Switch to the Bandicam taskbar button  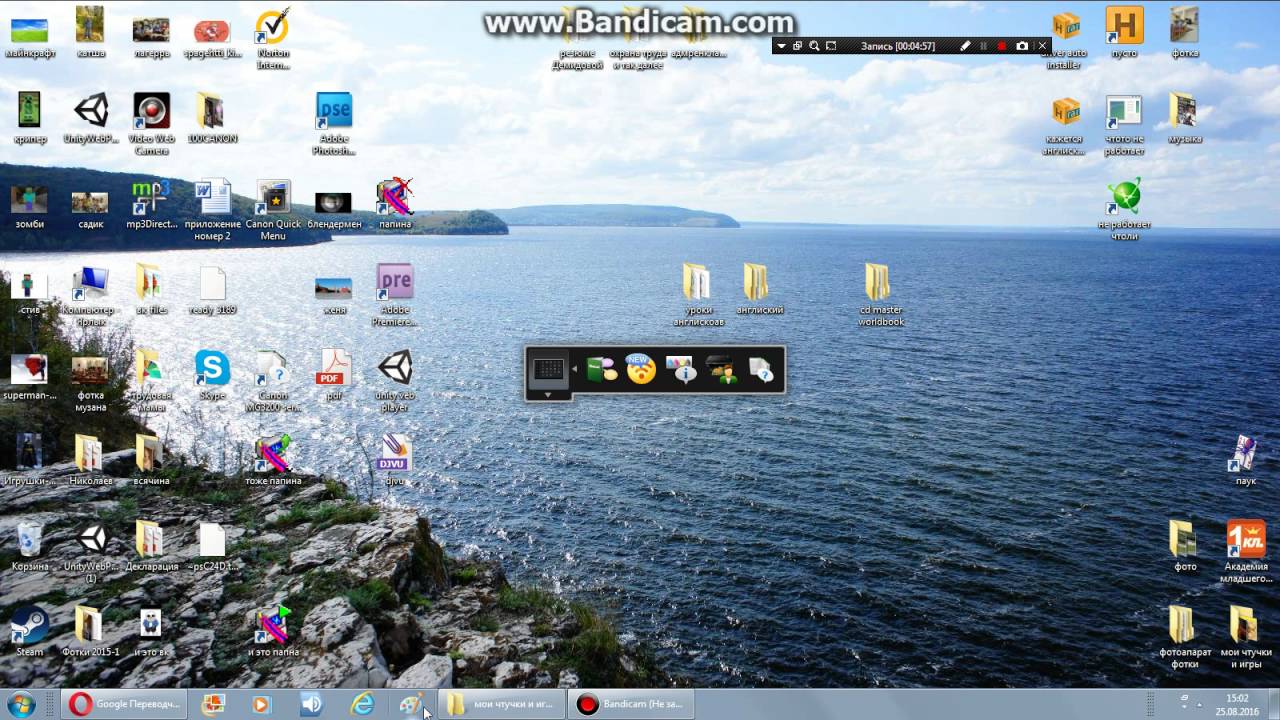click(x=630, y=704)
